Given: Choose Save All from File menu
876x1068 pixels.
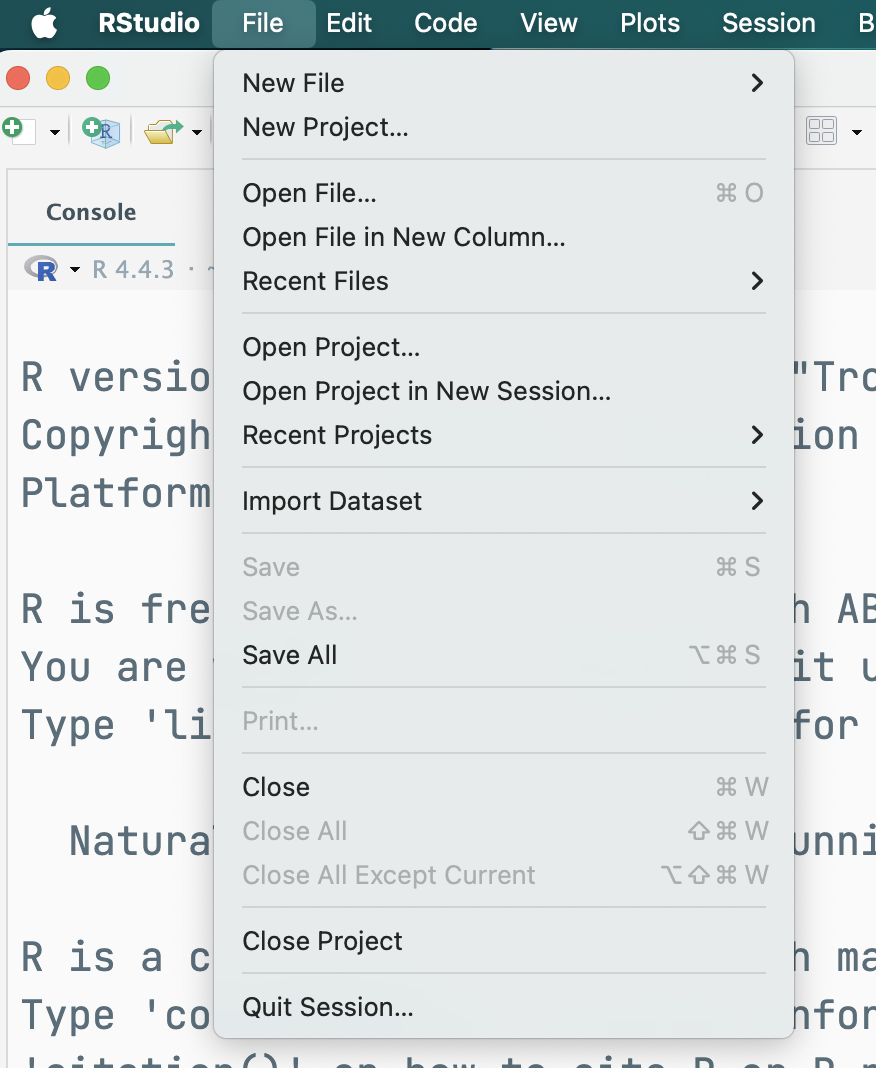Looking at the screenshot, I should coord(290,655).
